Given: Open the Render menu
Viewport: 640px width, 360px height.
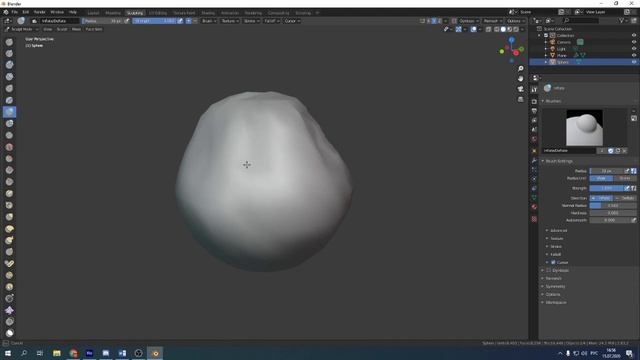Looking at the screenshot, I should pyautogui.click(x=40, y=12).
